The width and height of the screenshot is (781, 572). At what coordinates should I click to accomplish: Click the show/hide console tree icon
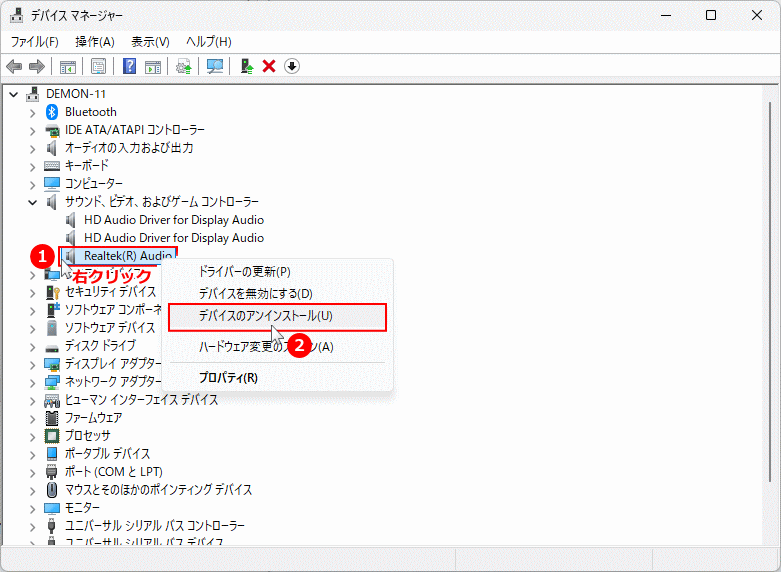pyautogui.click(x=68, y=66)
